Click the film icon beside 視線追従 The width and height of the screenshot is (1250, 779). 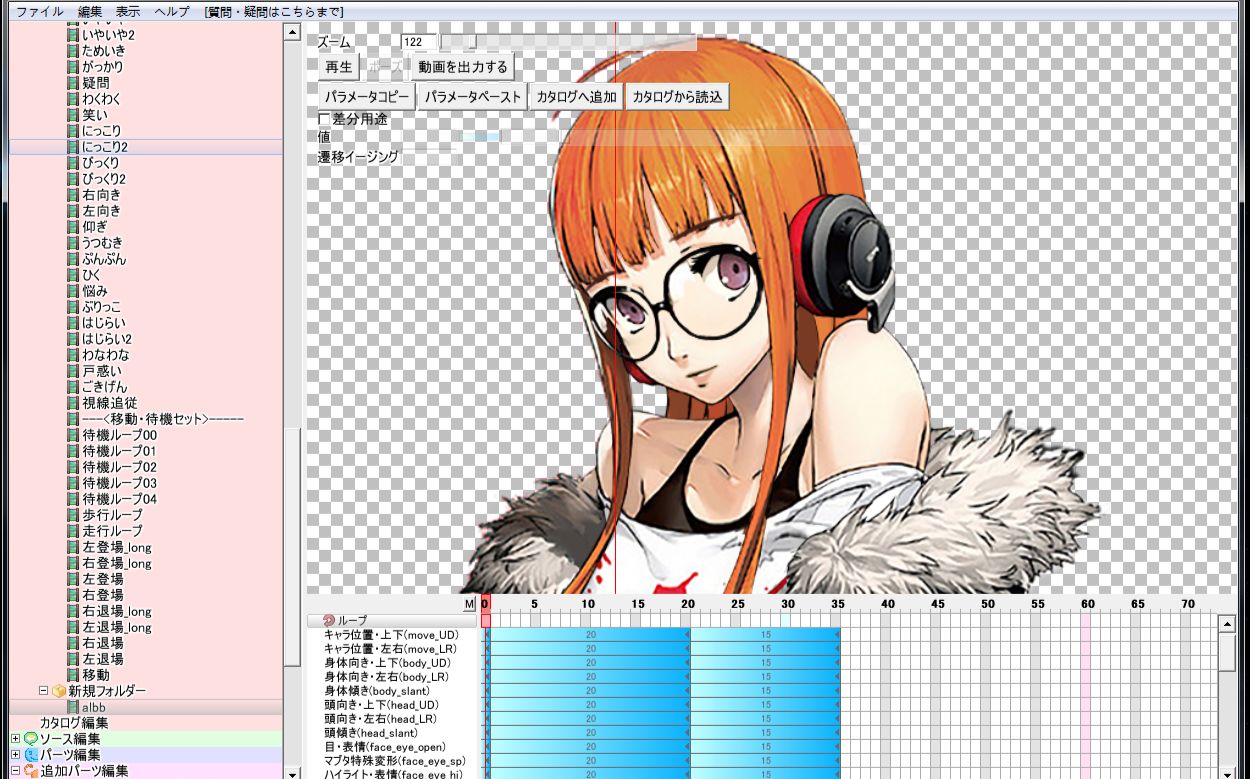73,403
